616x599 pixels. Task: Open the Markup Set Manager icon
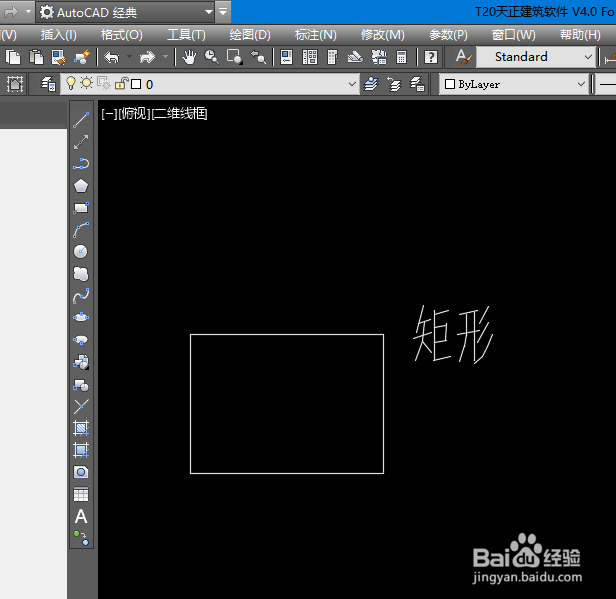coord(379,57)
